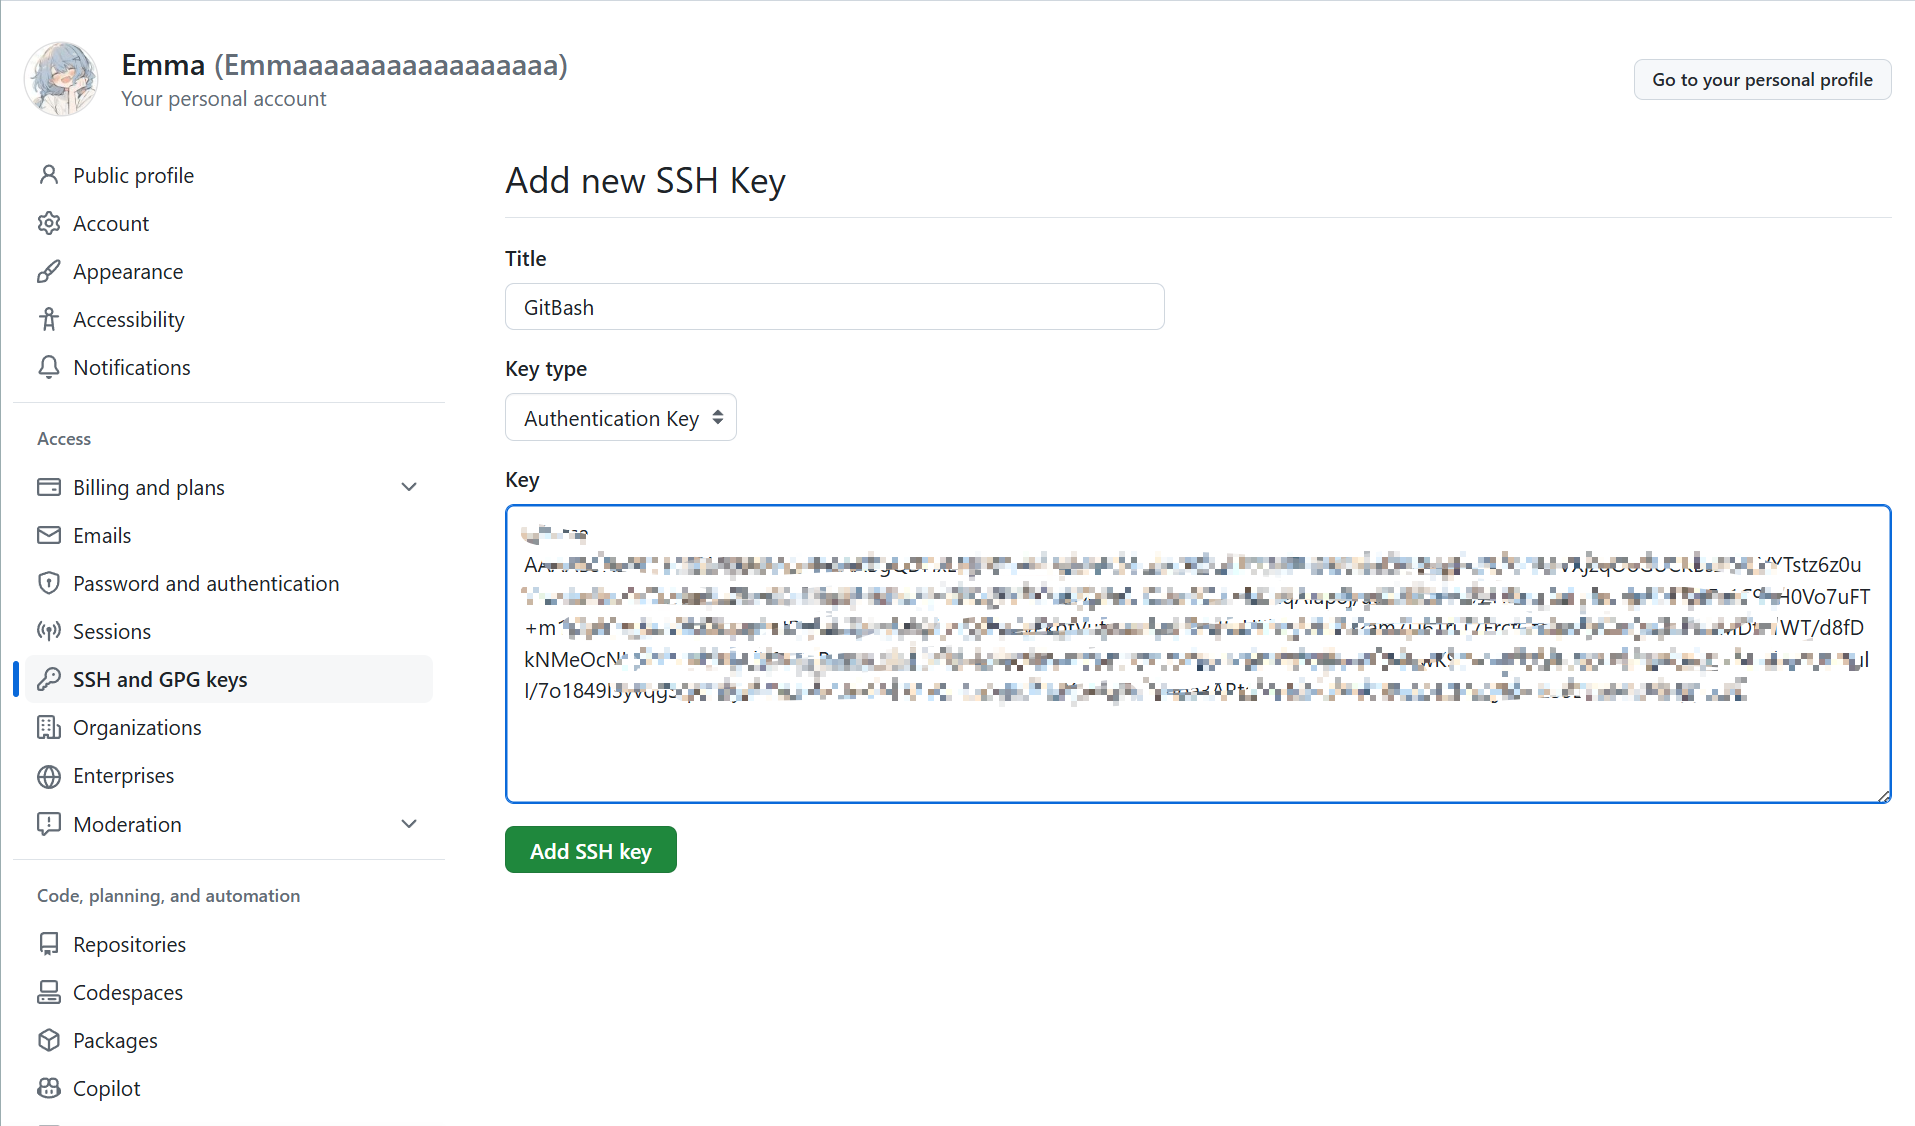The height and width of the screenshot is (1126, 1915).
Task: Click the Appearance paintbrush icon
Action: tap(48, 271)
